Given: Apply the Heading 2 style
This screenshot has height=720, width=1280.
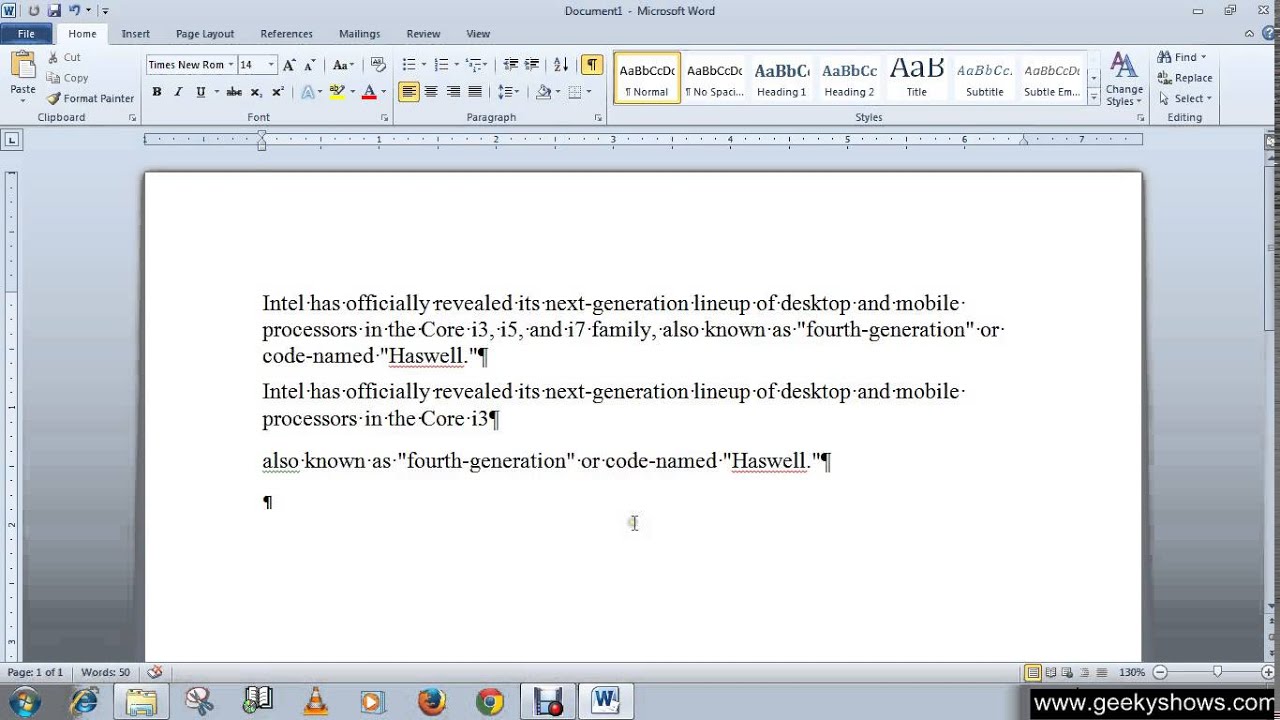Looking at the screenshot, I should click(850, 79).
